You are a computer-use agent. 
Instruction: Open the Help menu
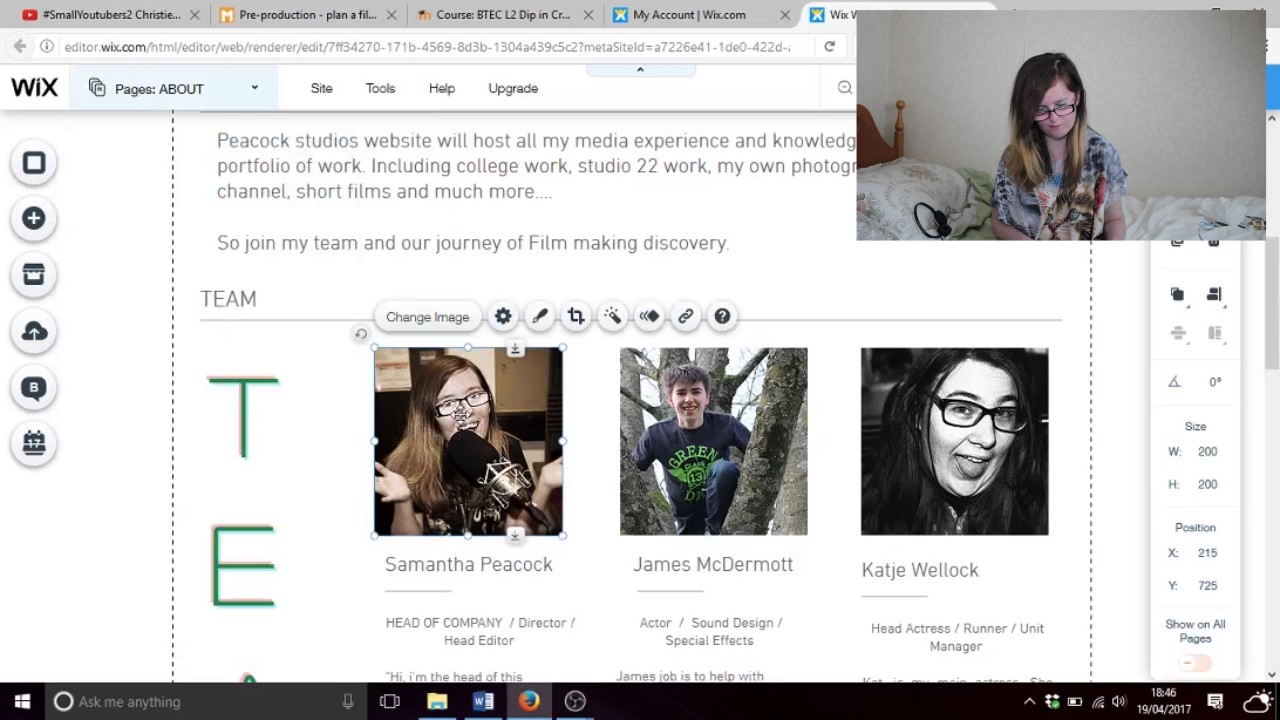tap(442, 88)
